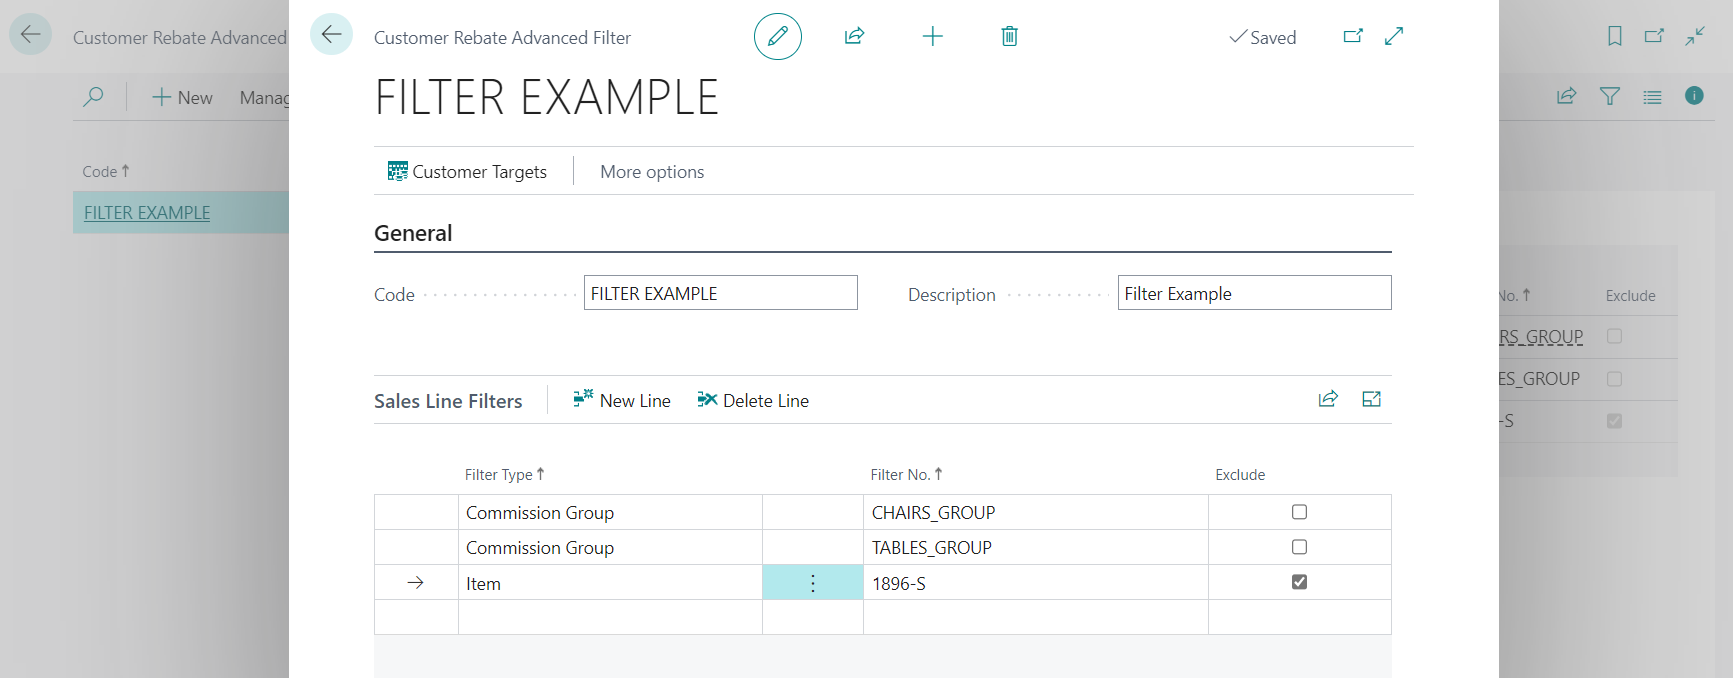Open the Customer Targets action

(467, 172)
